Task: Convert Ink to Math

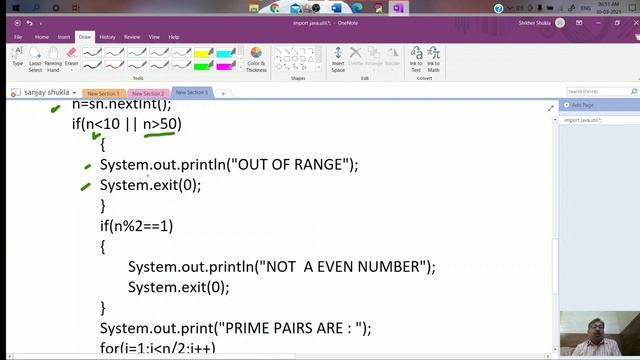Action: tap(433, 60)
